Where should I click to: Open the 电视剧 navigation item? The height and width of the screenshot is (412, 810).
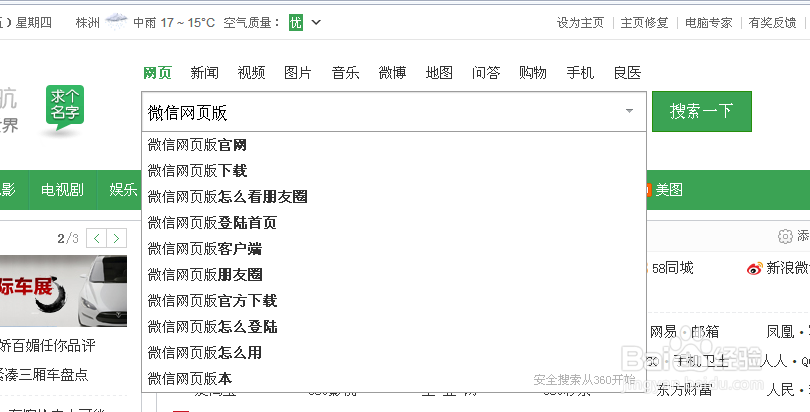(x=63, y=189)
